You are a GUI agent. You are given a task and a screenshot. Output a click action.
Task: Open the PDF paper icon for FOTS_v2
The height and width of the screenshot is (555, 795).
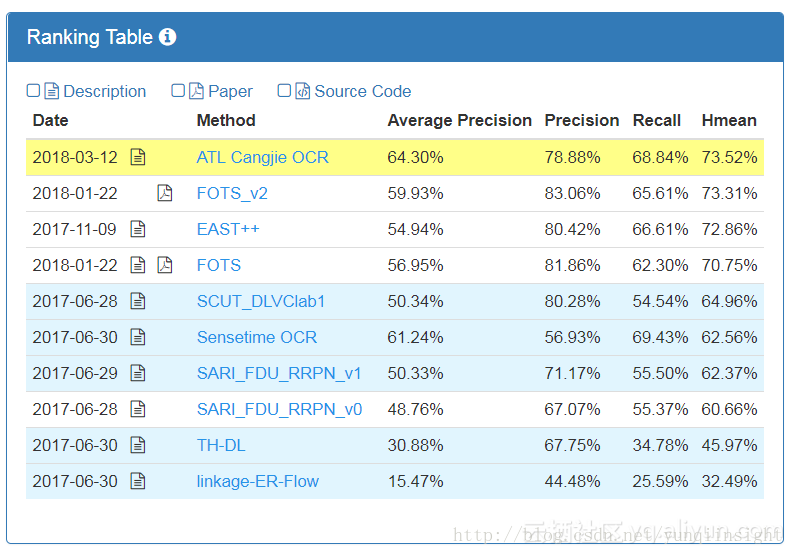tap(165, 193)
